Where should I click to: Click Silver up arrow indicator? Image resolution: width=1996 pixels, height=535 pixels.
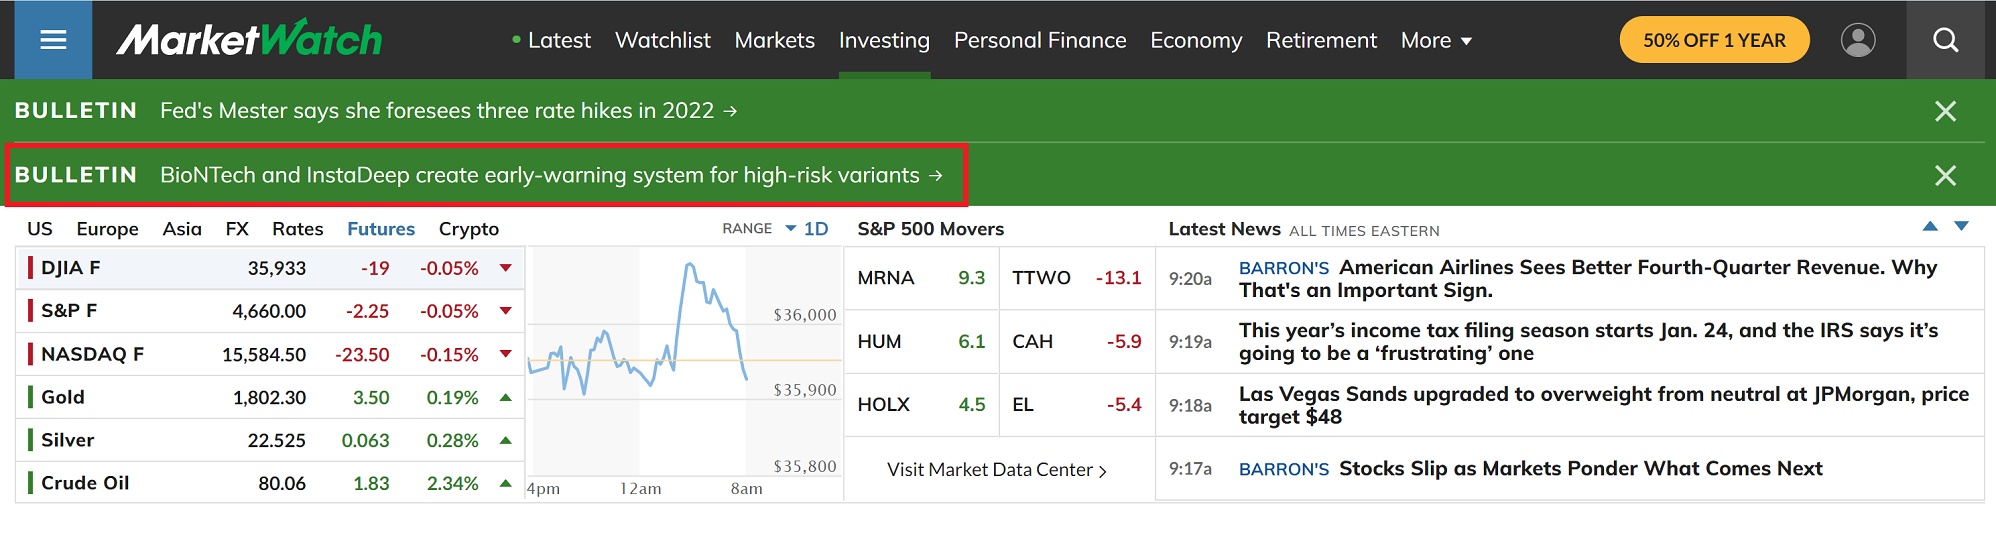click(506, 440)
